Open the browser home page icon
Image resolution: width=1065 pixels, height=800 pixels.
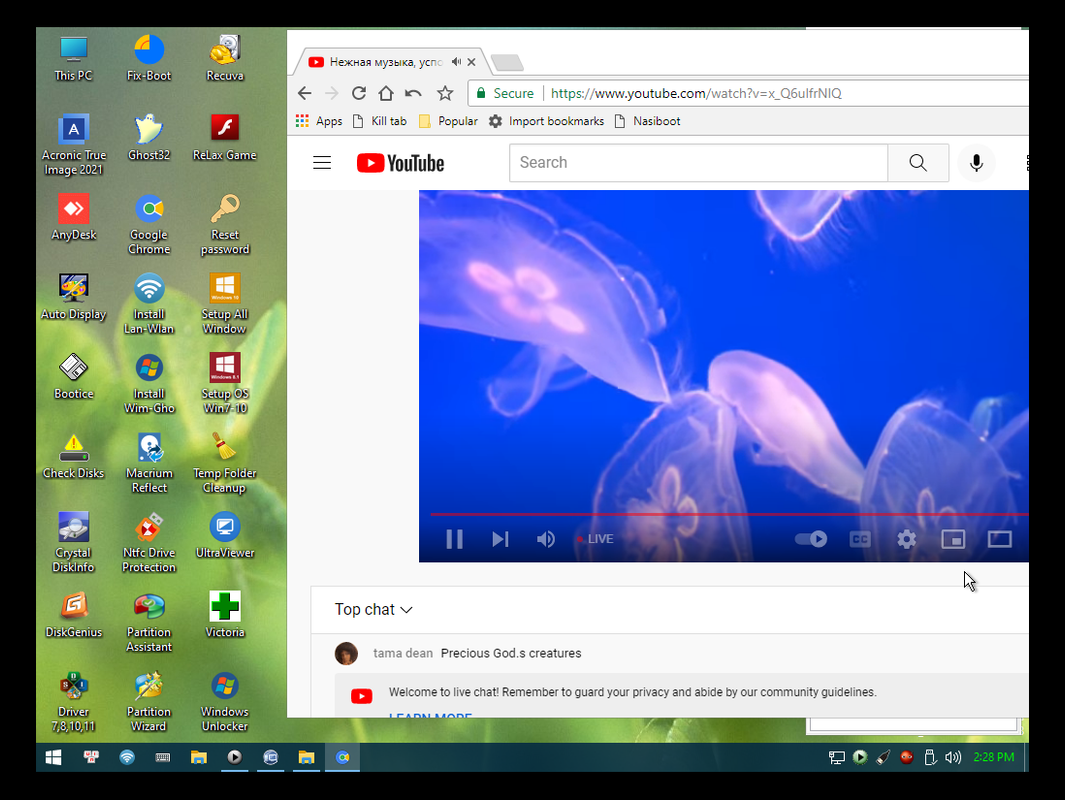pos(386,94)
